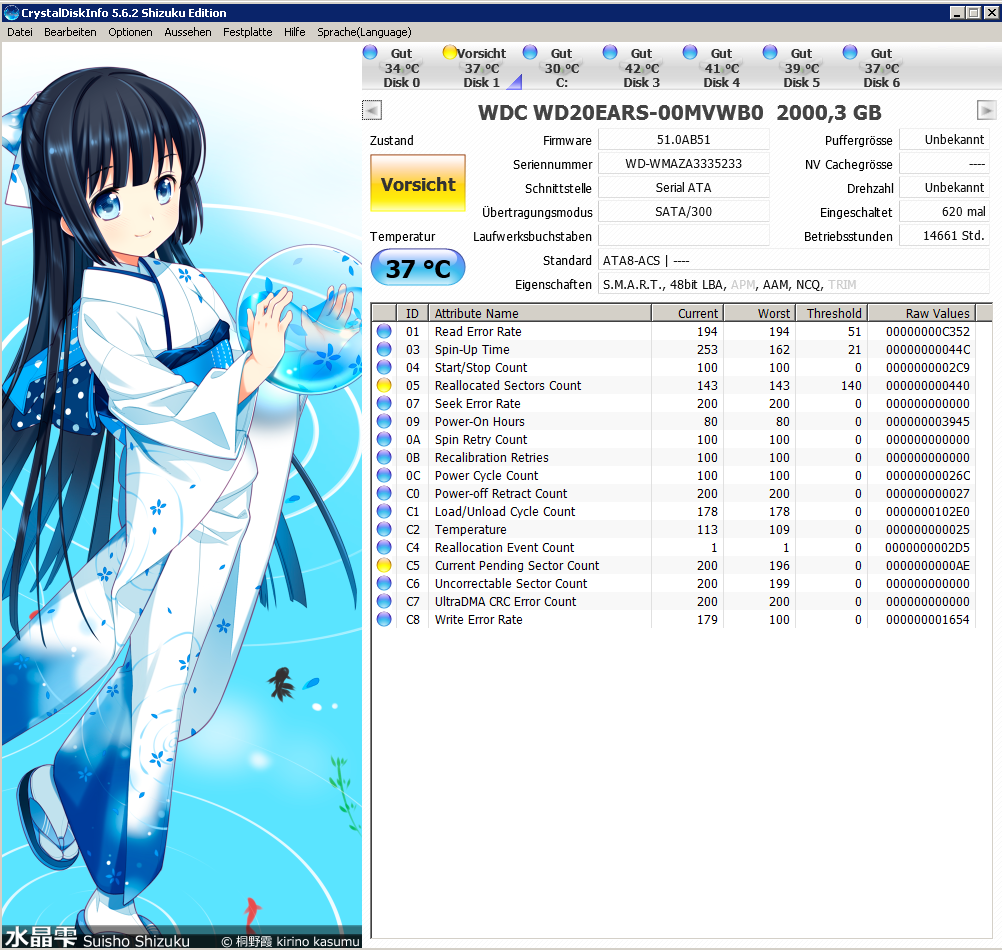The image size is (1002, 950).
Task: Click the Betriebsstunden value 14661 Std.
Action: [944, 235]
